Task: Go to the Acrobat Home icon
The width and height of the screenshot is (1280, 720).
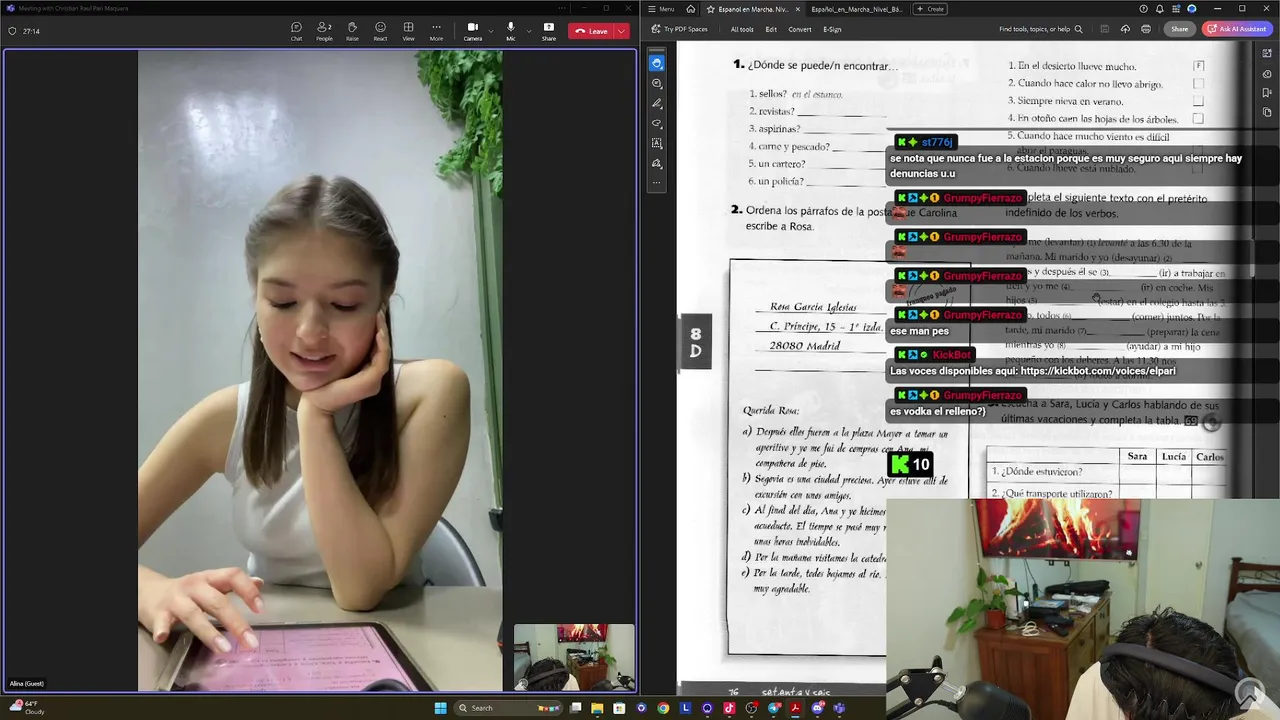Action: click(690, 9)
